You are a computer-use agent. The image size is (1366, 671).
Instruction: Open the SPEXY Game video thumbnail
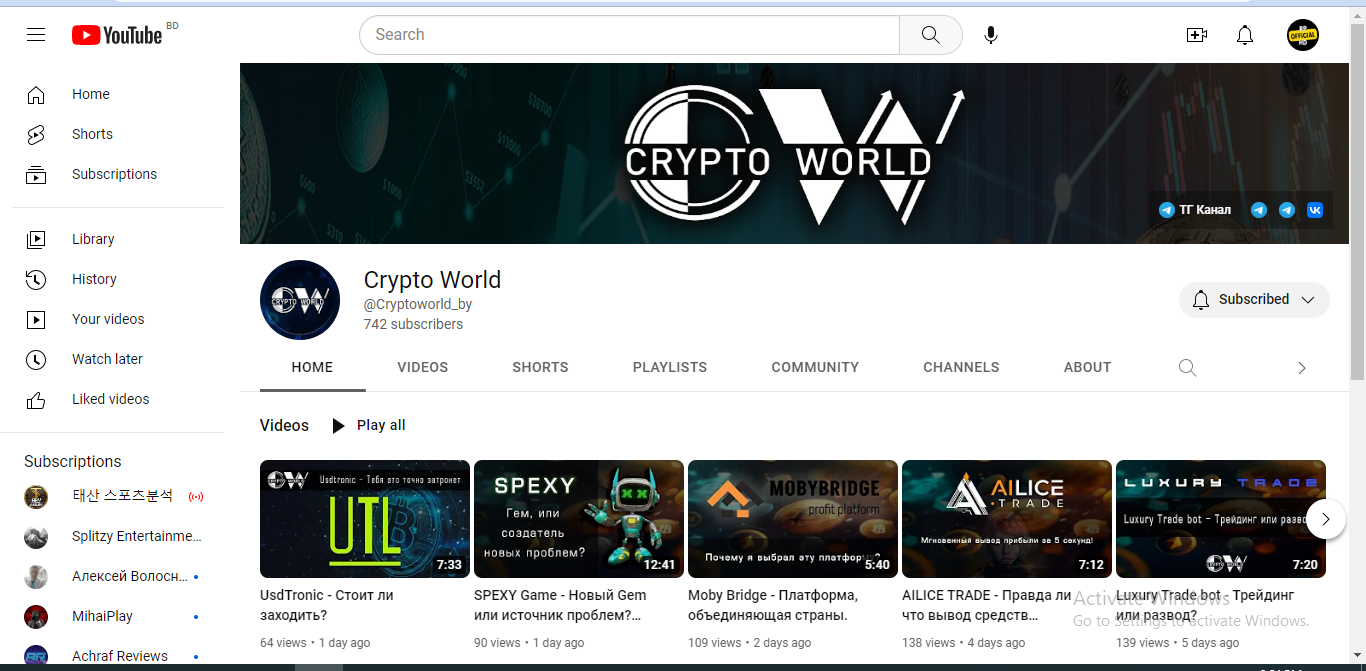coord(579,519)
